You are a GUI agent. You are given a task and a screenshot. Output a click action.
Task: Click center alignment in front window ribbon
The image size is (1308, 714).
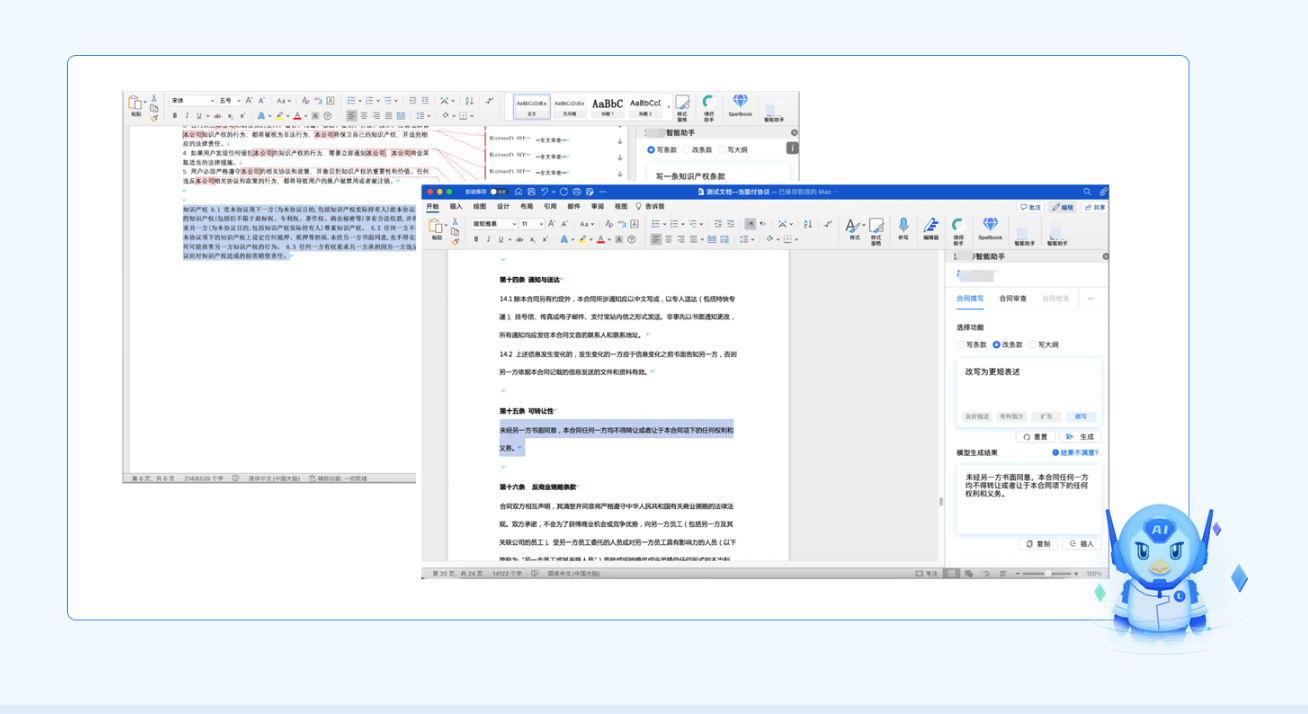669,240
